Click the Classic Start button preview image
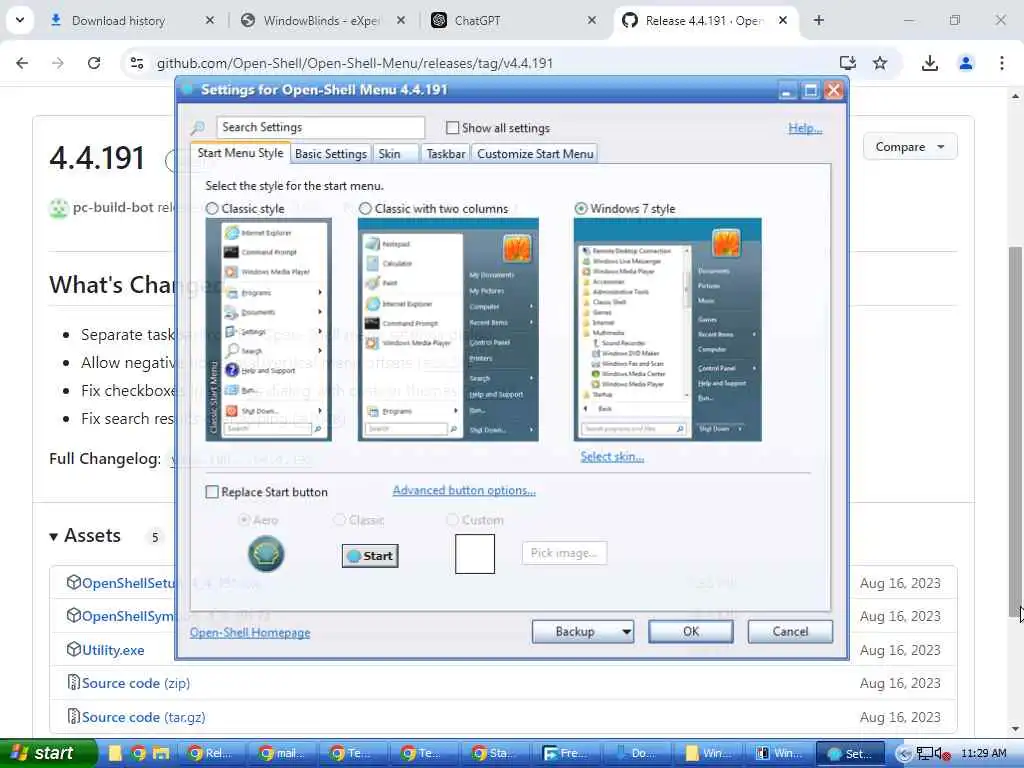Image resolution: width=1024 pixels, height=768 pixels. [x=370, y=556]
